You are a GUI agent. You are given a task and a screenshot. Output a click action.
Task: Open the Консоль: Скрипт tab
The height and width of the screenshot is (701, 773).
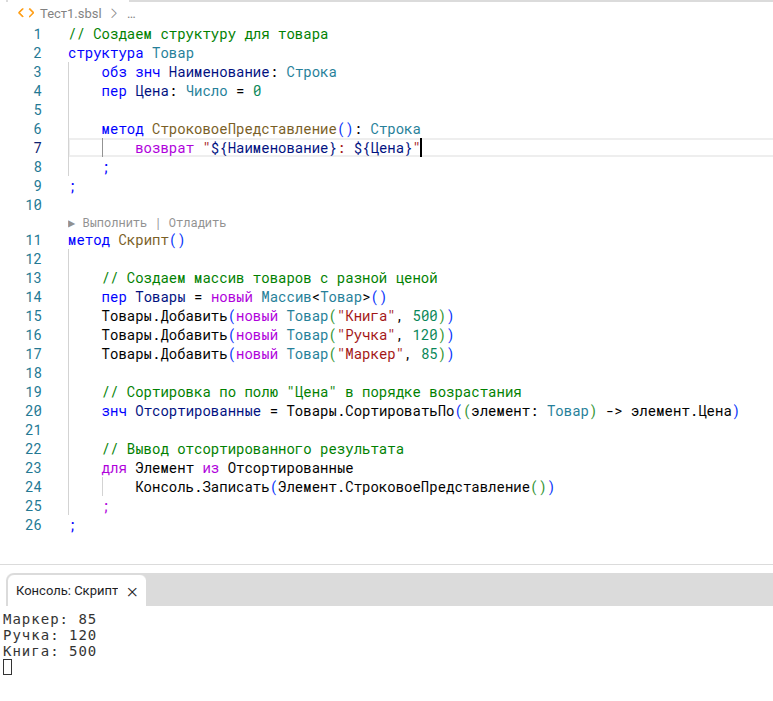point(67,591)
